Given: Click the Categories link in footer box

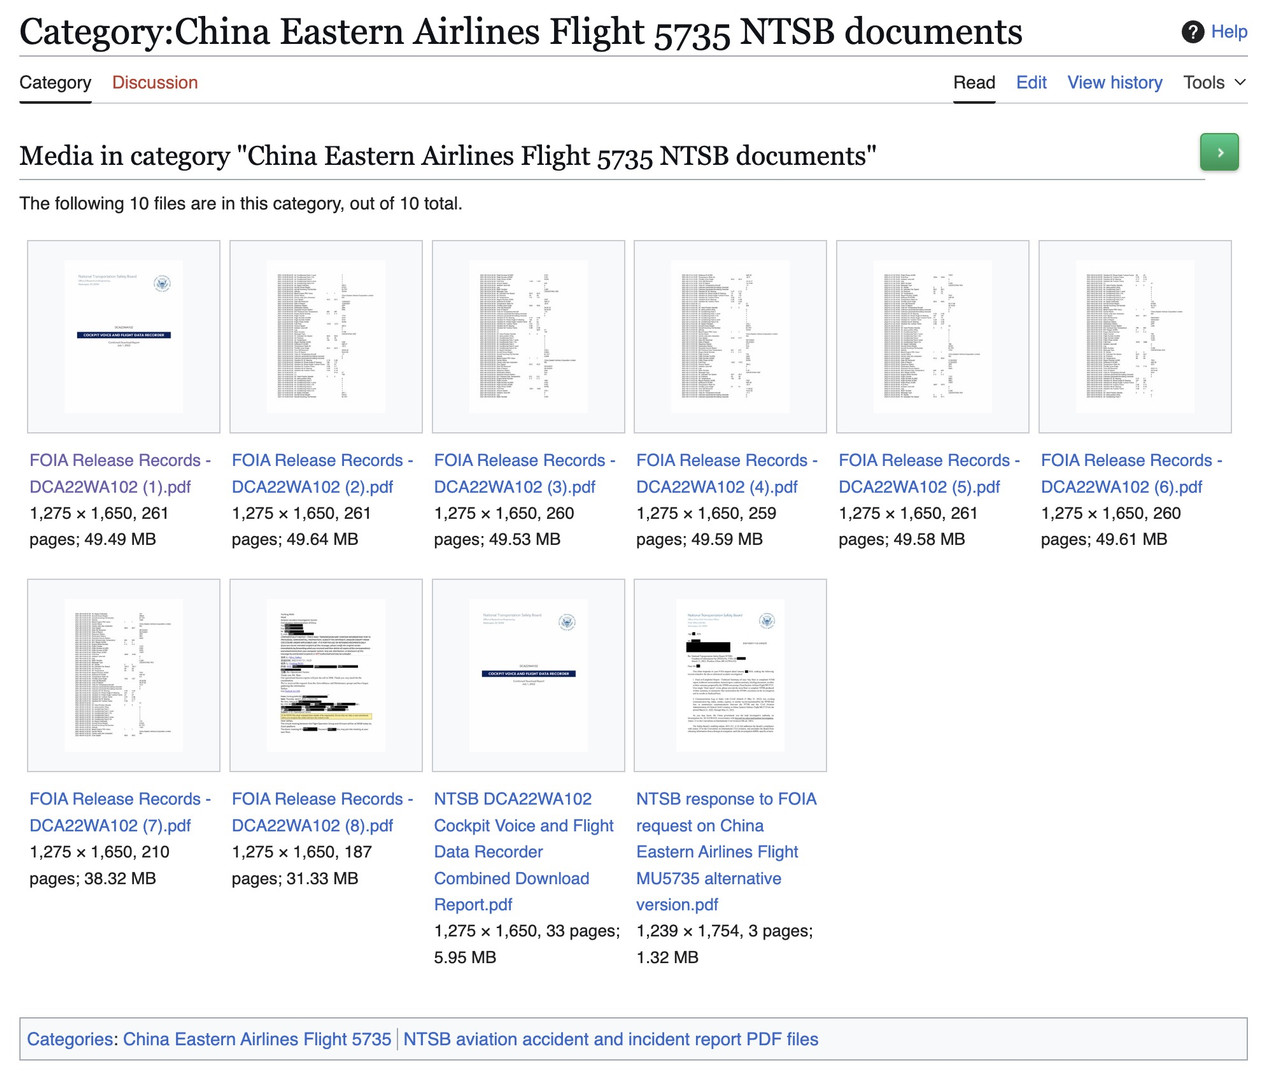Looking at the screenshot, I should pyautogui.click(x=70, y=1039).
